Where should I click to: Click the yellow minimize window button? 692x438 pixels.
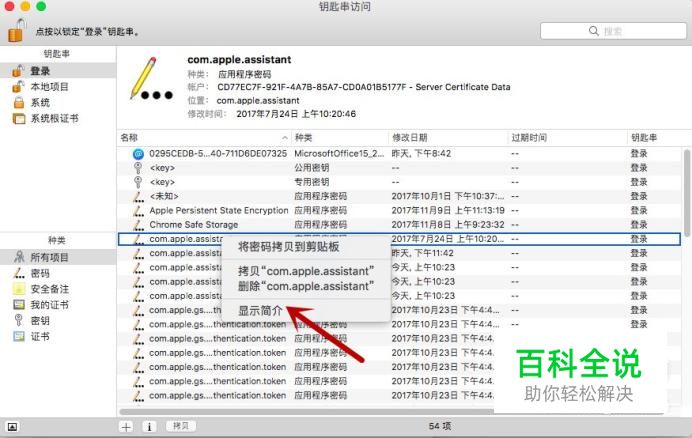coord(25,6)
